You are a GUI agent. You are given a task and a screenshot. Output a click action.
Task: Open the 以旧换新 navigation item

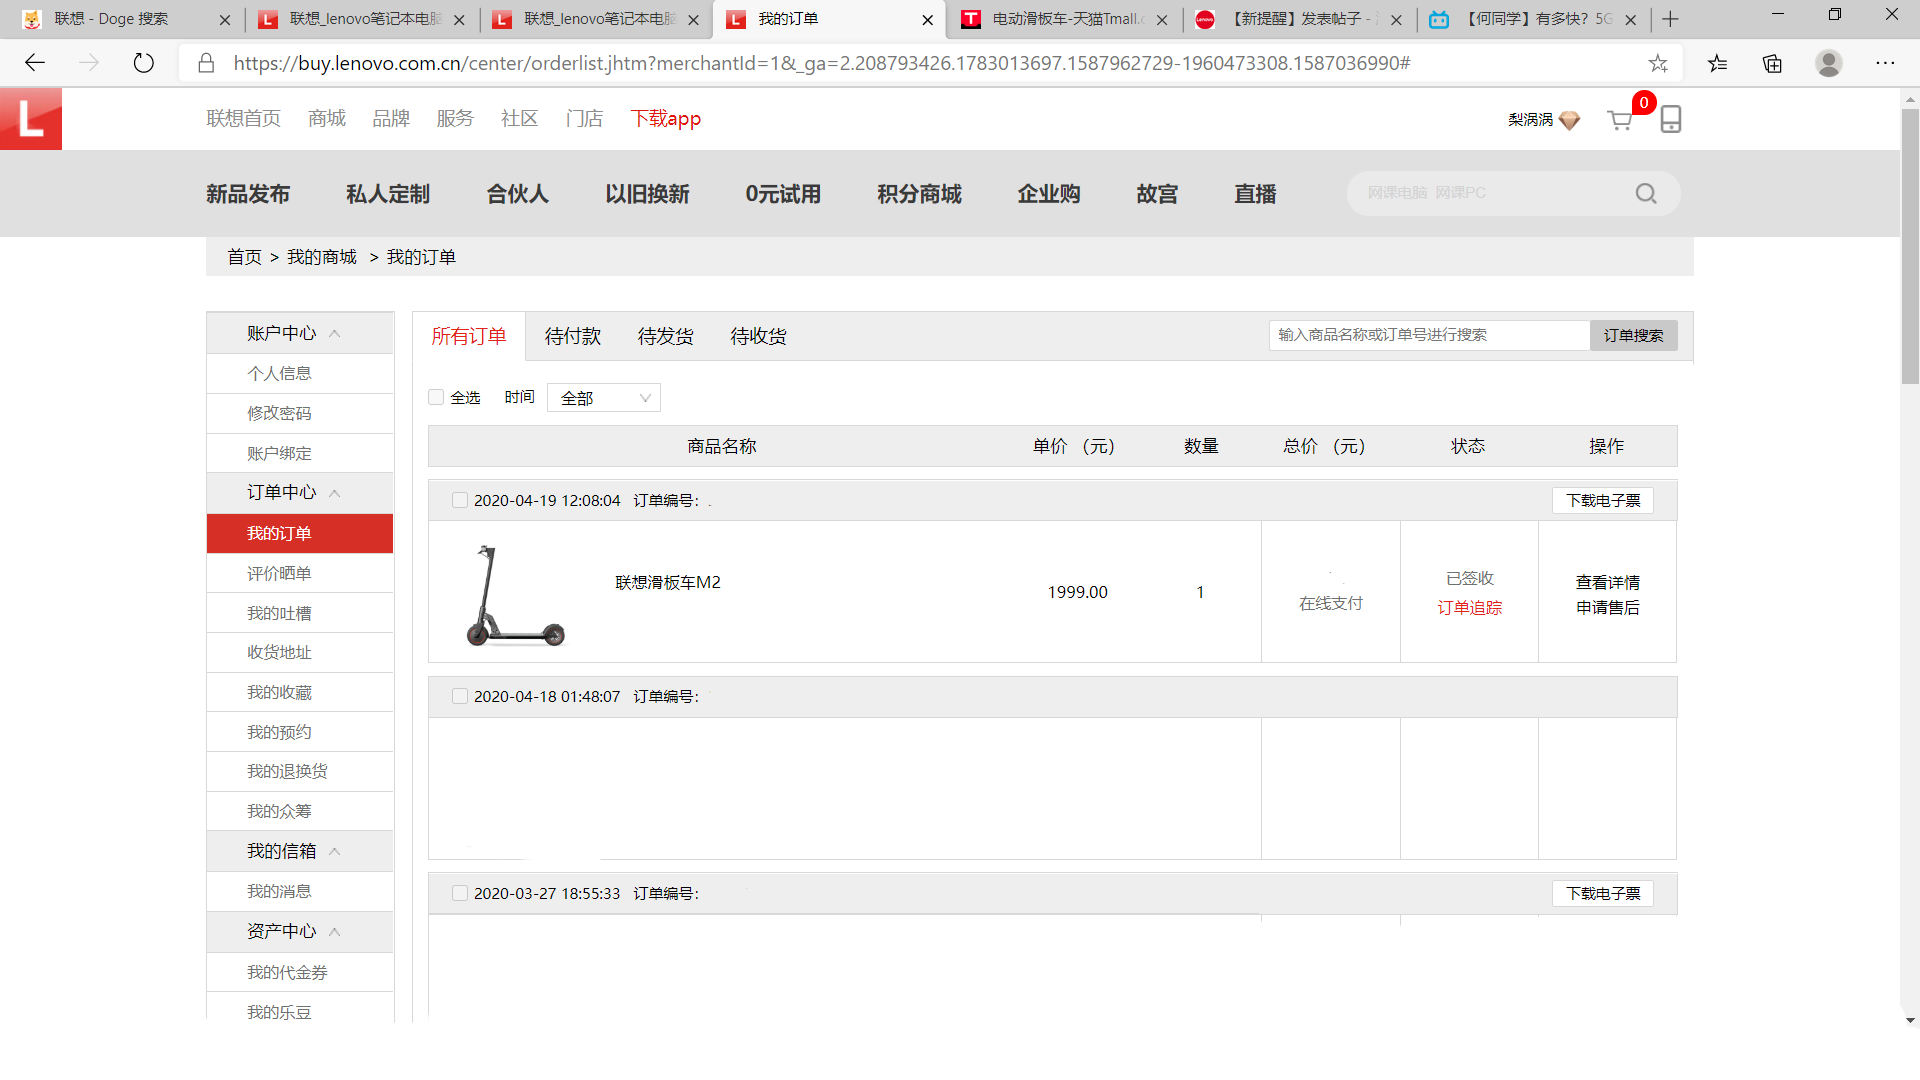tap(647, 194)
